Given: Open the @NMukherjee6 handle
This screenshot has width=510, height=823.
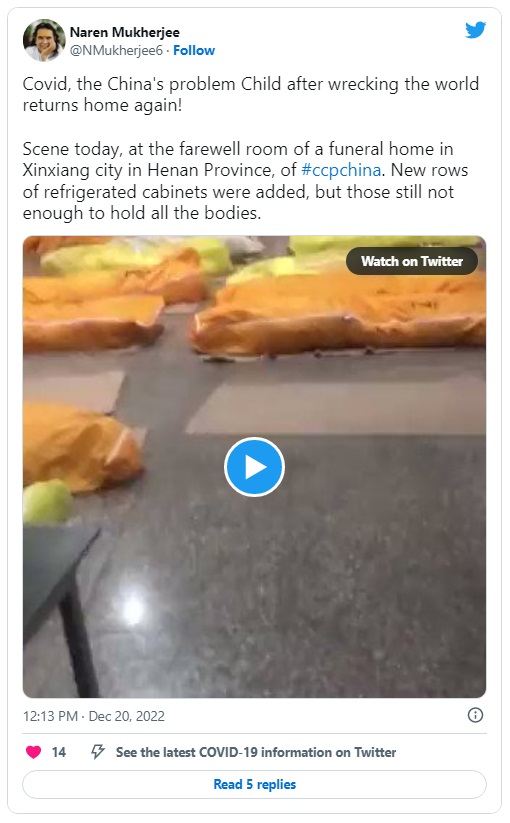Looking at the screenshot, I should tap(116, 50).
